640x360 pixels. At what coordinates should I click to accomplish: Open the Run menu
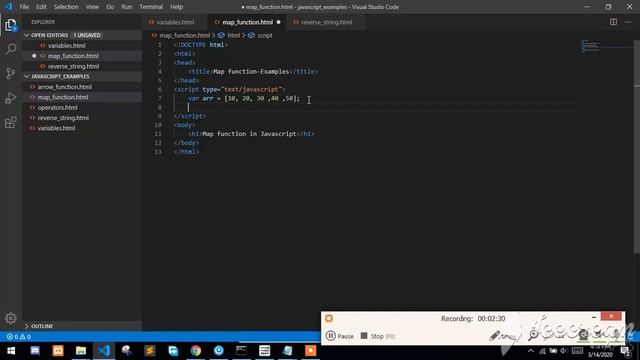(127, 7)
